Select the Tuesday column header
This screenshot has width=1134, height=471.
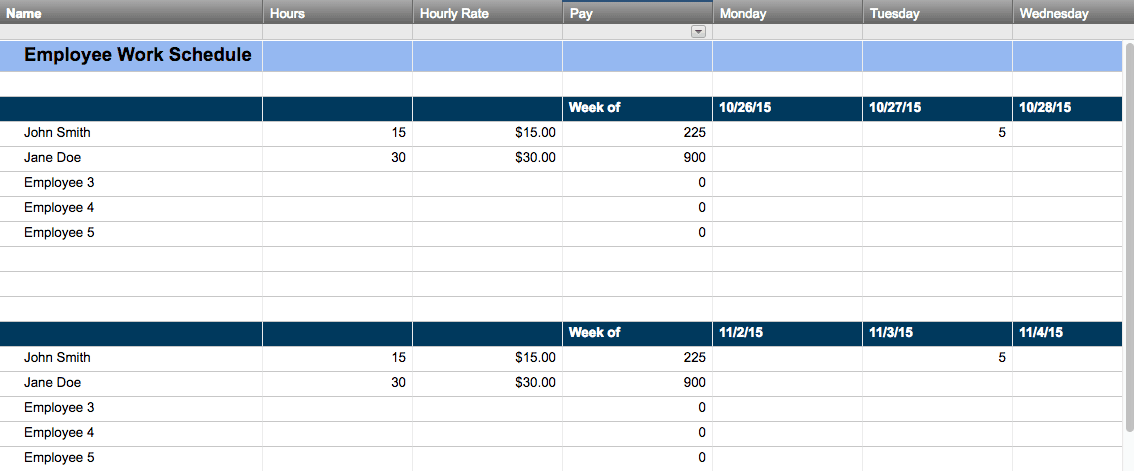tap(937, 13)
